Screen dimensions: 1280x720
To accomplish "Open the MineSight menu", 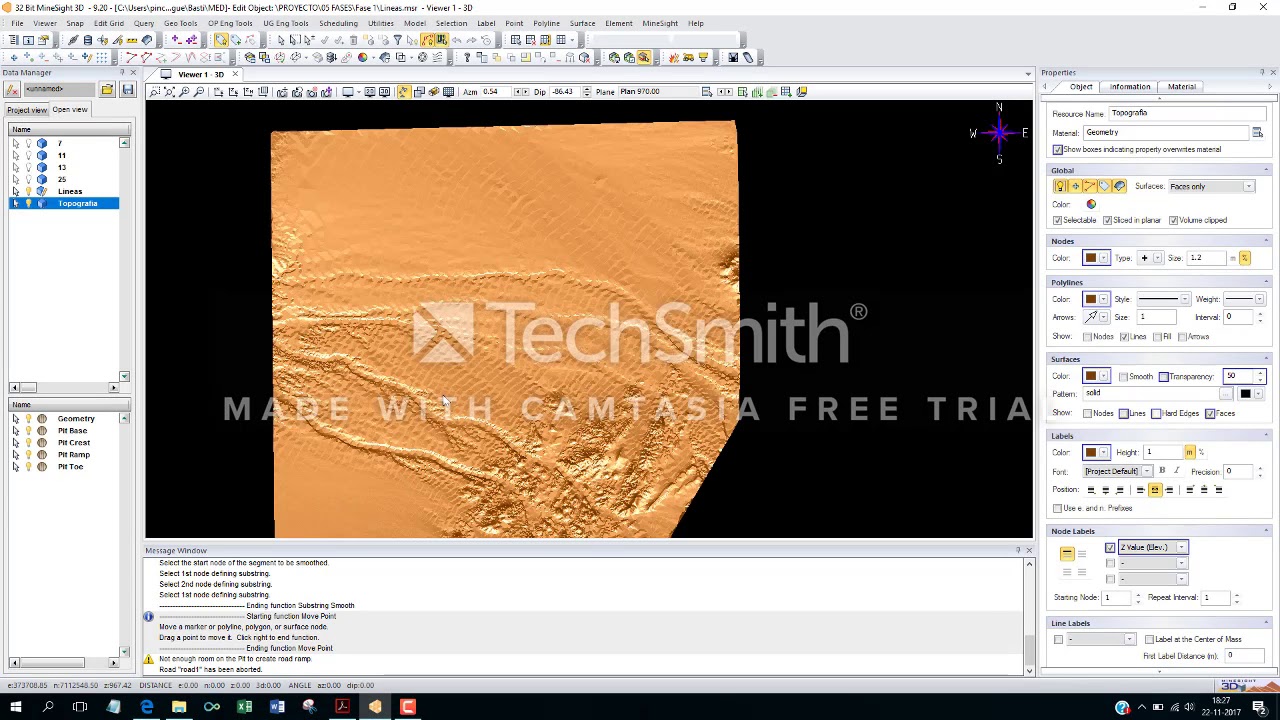I will click(660, 23).
